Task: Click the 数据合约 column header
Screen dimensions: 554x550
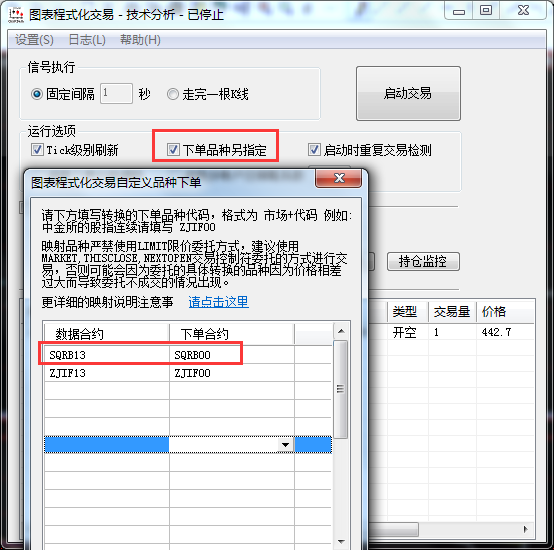Action: click(x=106, y=333)
